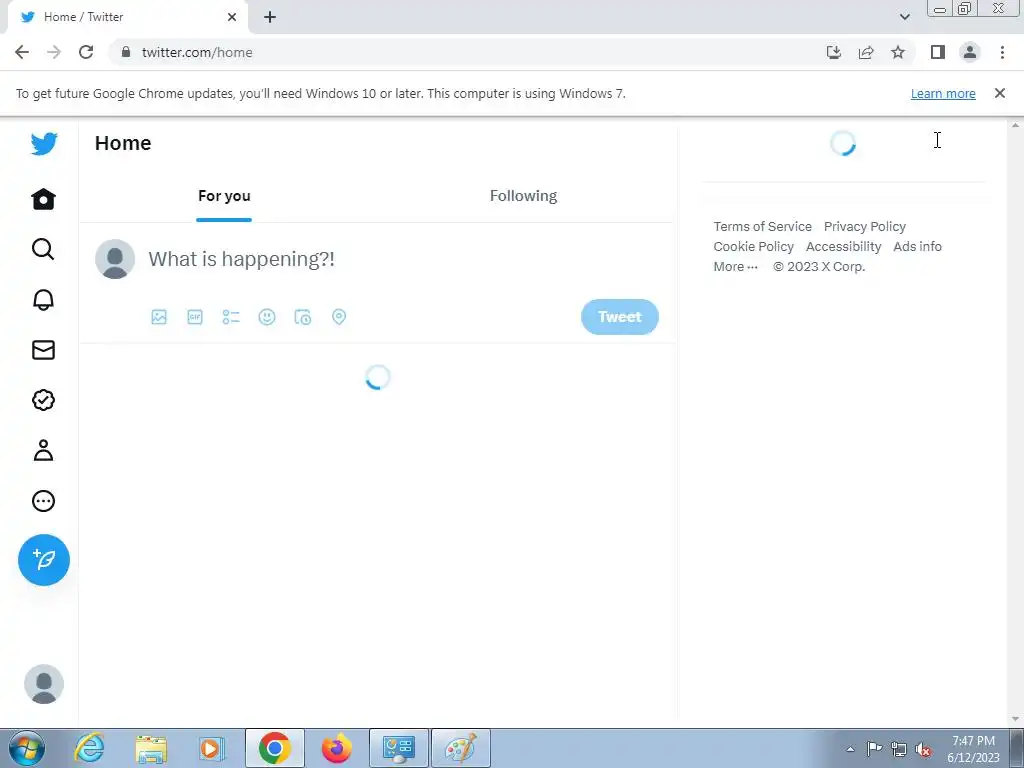Switch to Firefox in the taskbar
Image resolution: width=1024 pixels, height=768 pixels.
337,748
